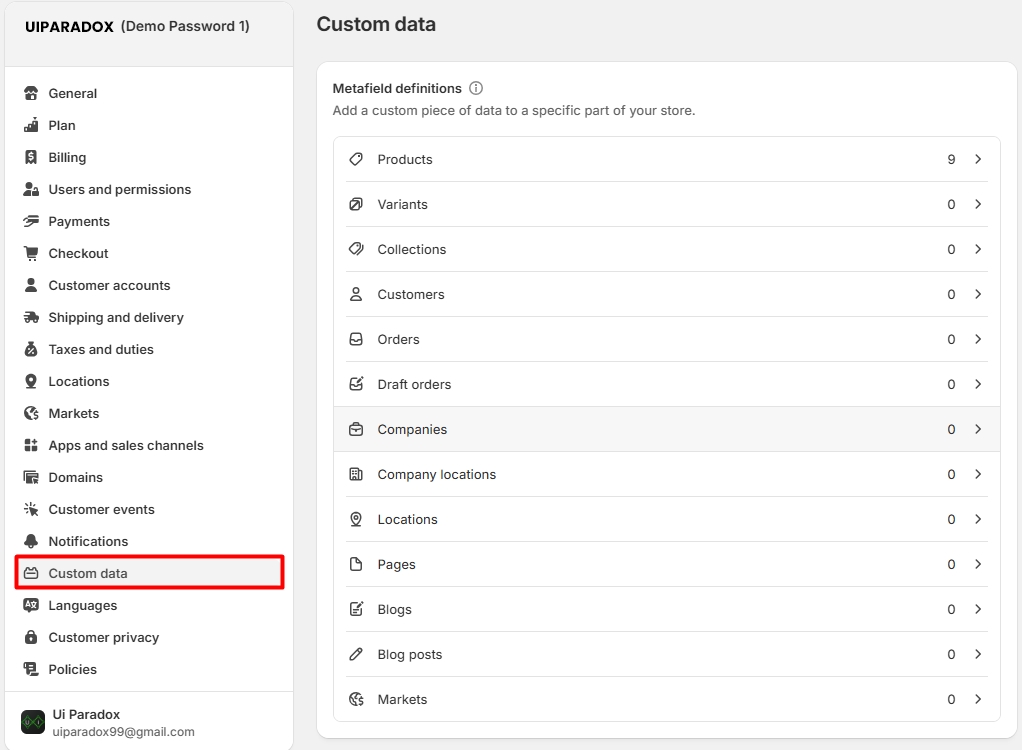Click the Ui Paradox account avatar
This screenshot has height=750, width=1022.
[x=33, y=722]
